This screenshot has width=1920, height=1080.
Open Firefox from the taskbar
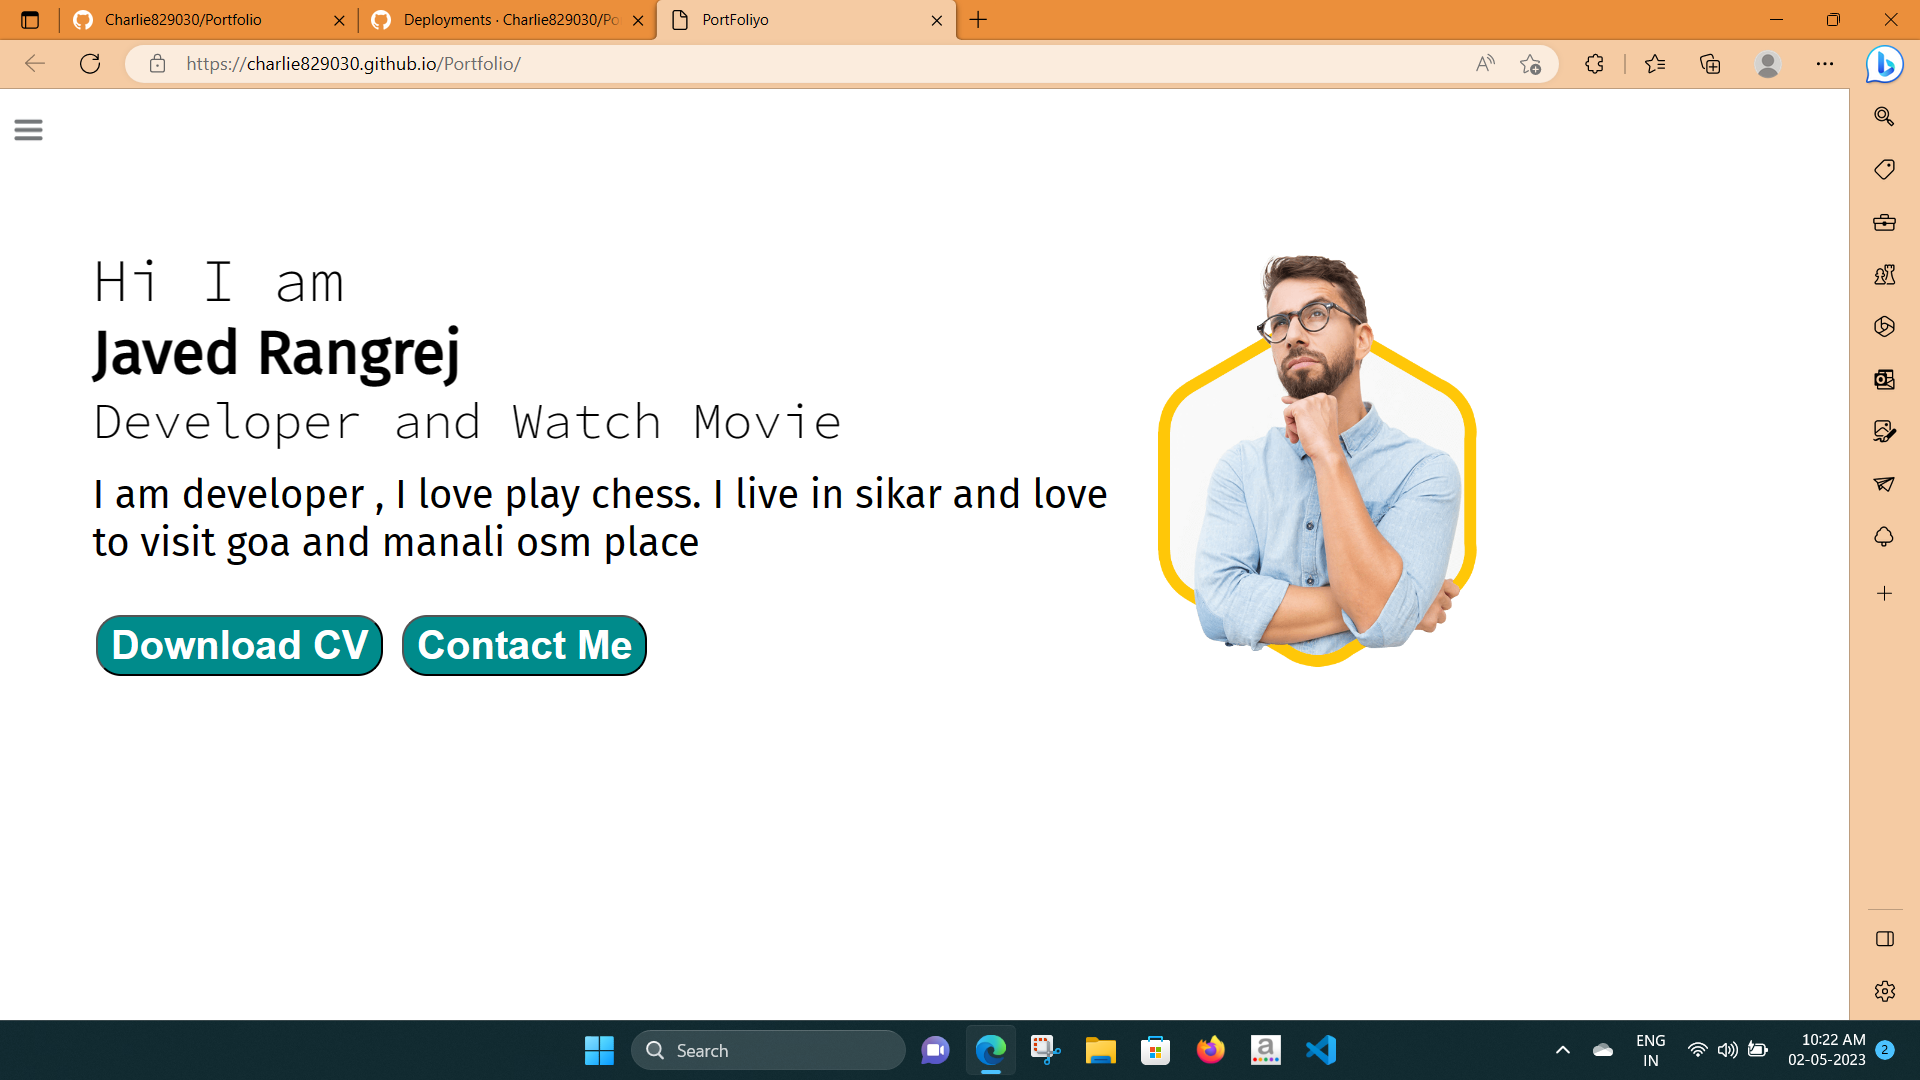point(1210,1050)
